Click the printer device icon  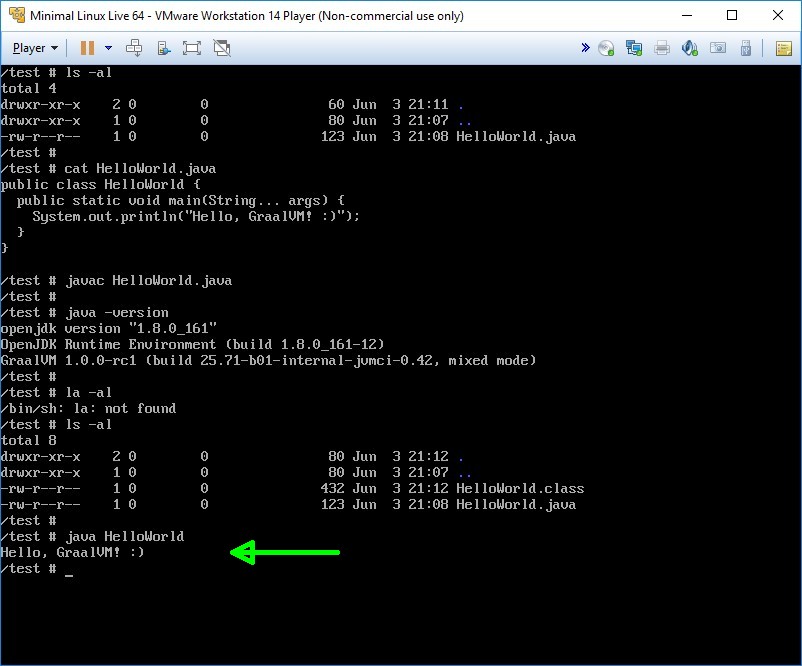pyautogui.click(x=661, y=48)
